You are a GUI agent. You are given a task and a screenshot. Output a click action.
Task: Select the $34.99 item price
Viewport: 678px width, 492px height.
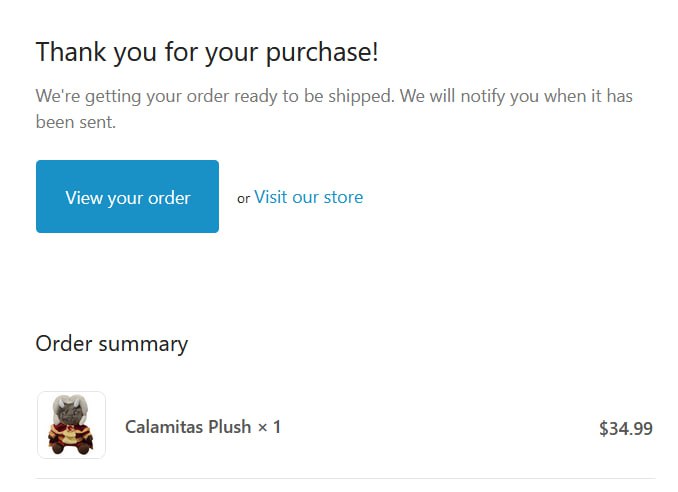point(626,428)
